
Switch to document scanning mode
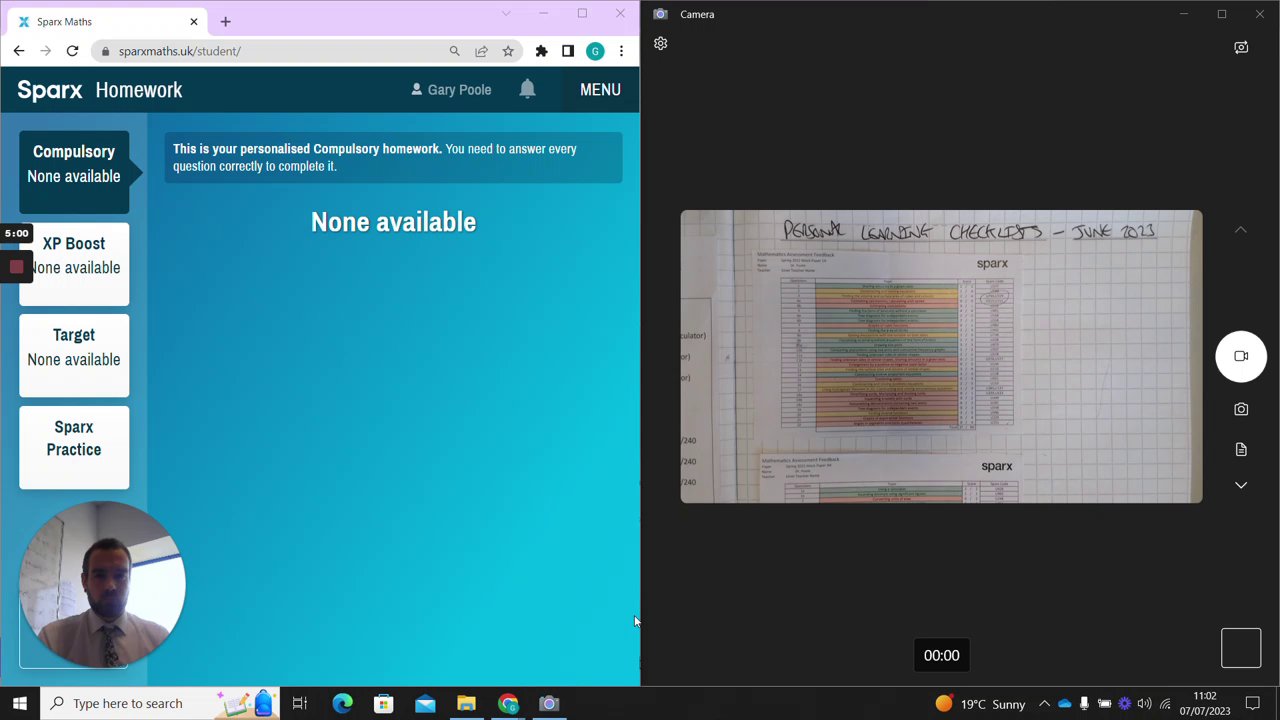coord(1241,449)
